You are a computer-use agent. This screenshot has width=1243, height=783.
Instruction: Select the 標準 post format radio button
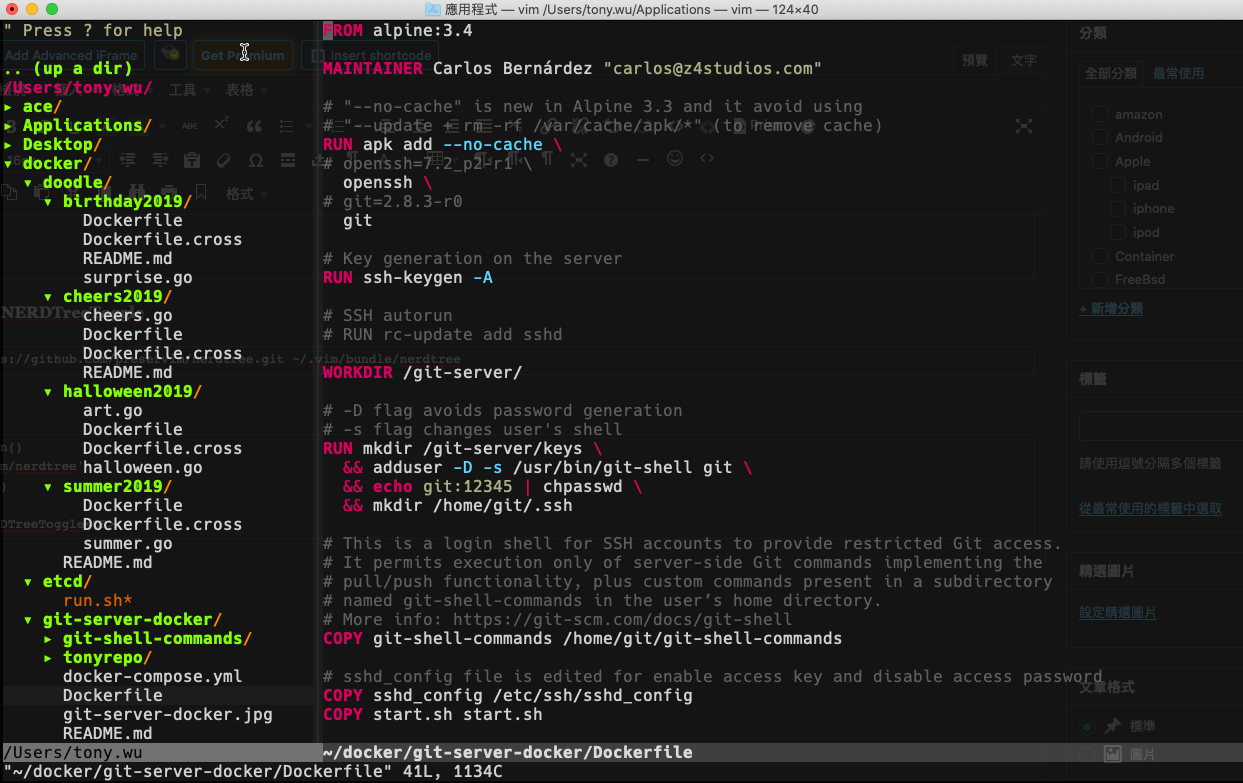pyautogui.click(x=1087, y=727)
